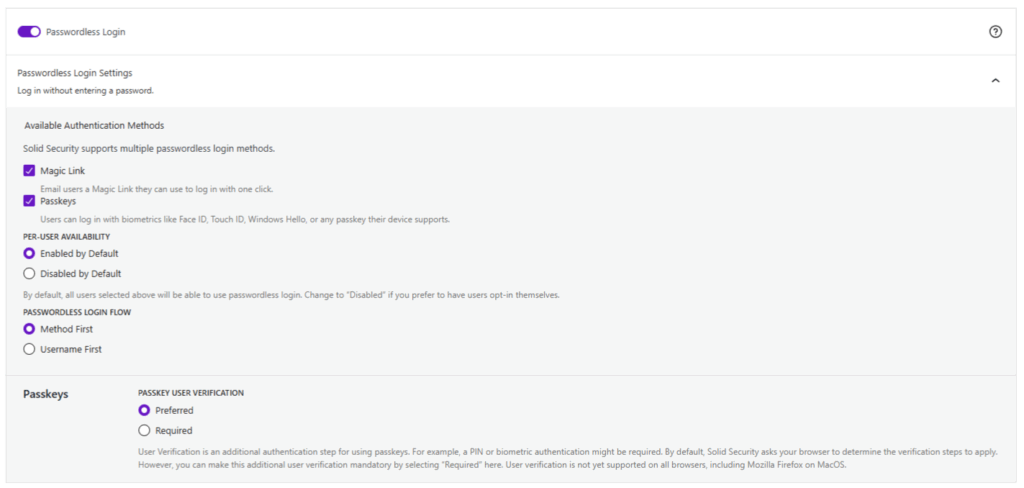The width and height of the screenshot is (1024, 488).
Task: Click the Passwordless Login label beside the switch
Action: 85,32
